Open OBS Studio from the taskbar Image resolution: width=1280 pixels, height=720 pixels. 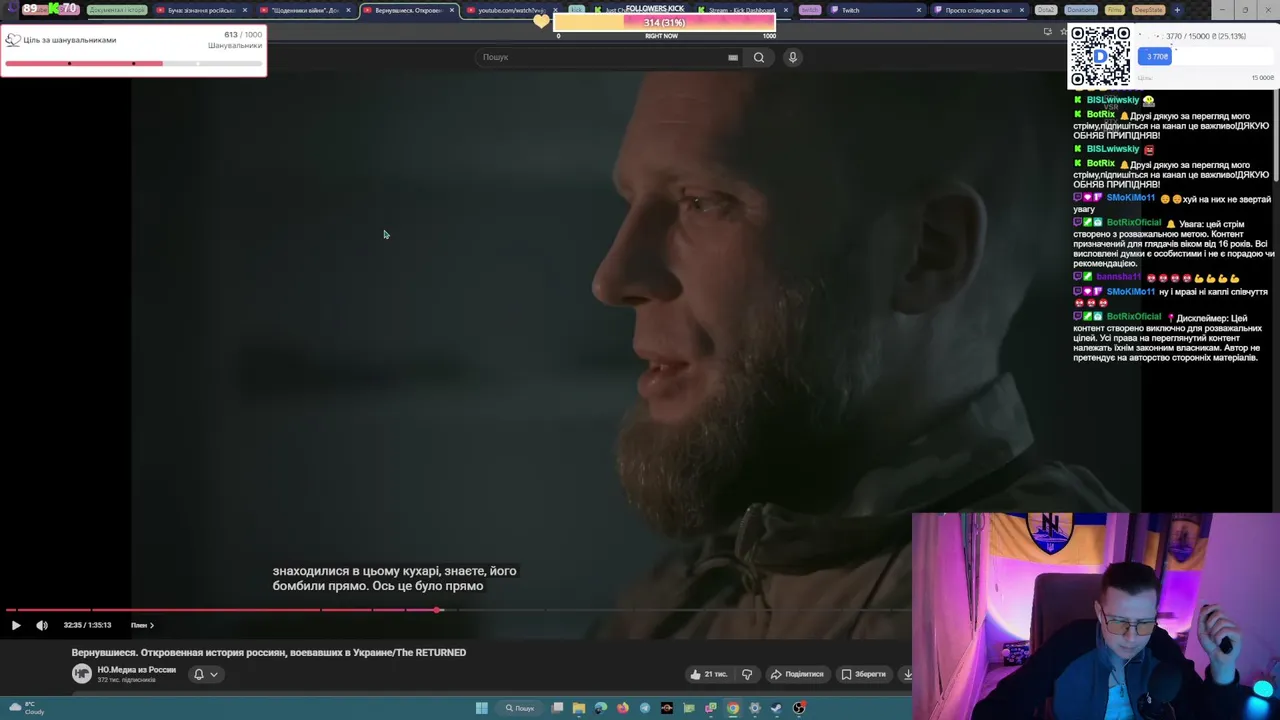tap(799, 708)
